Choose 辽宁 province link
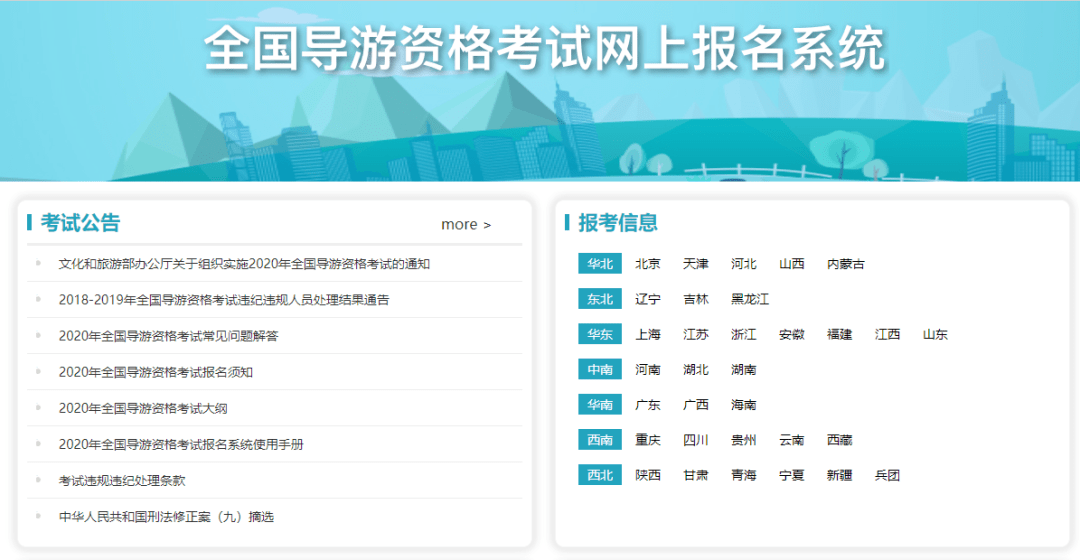The image size is (1080, 560). tap(647, 299)
